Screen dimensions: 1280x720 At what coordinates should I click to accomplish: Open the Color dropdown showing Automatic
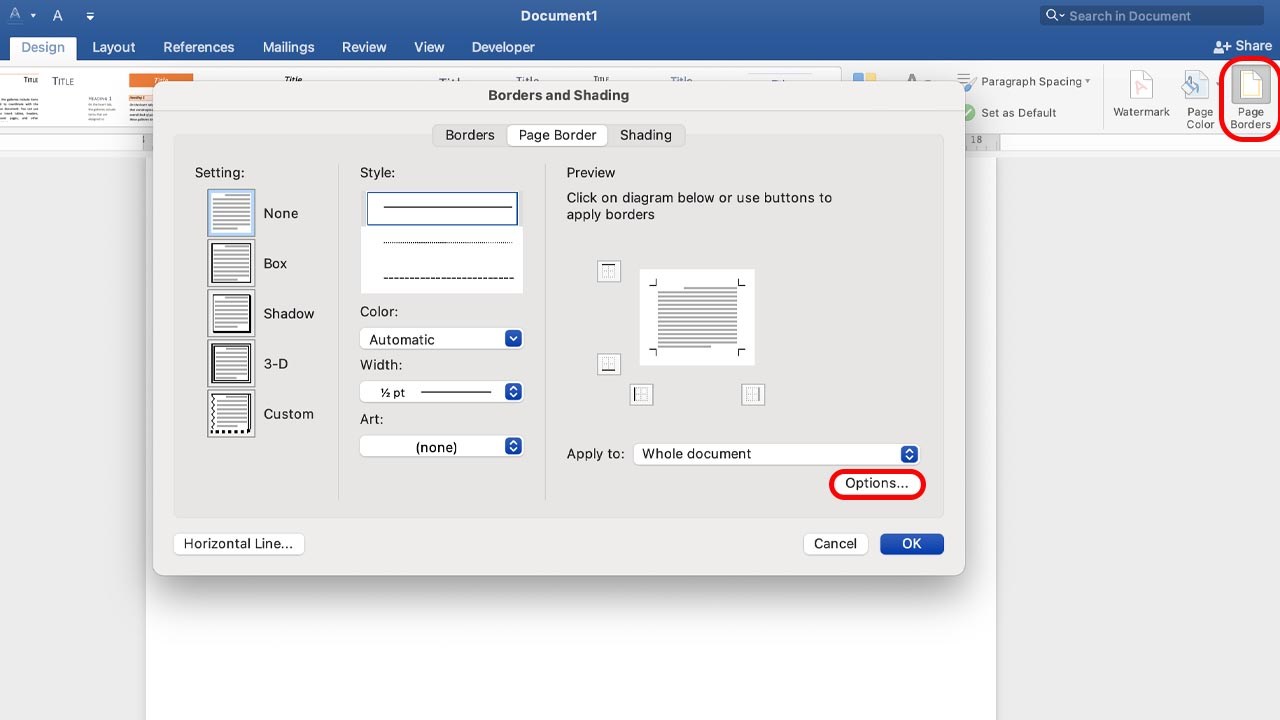click(x=441, y=339)
